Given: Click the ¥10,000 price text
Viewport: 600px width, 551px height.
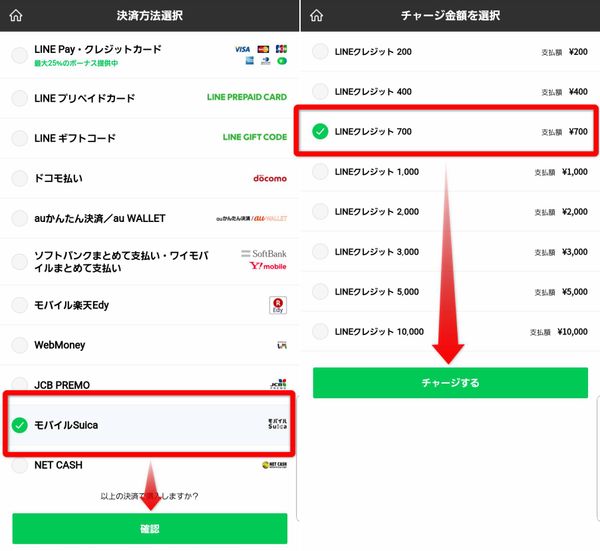Looking at the screenshot, I should click(x=572, y=332).
